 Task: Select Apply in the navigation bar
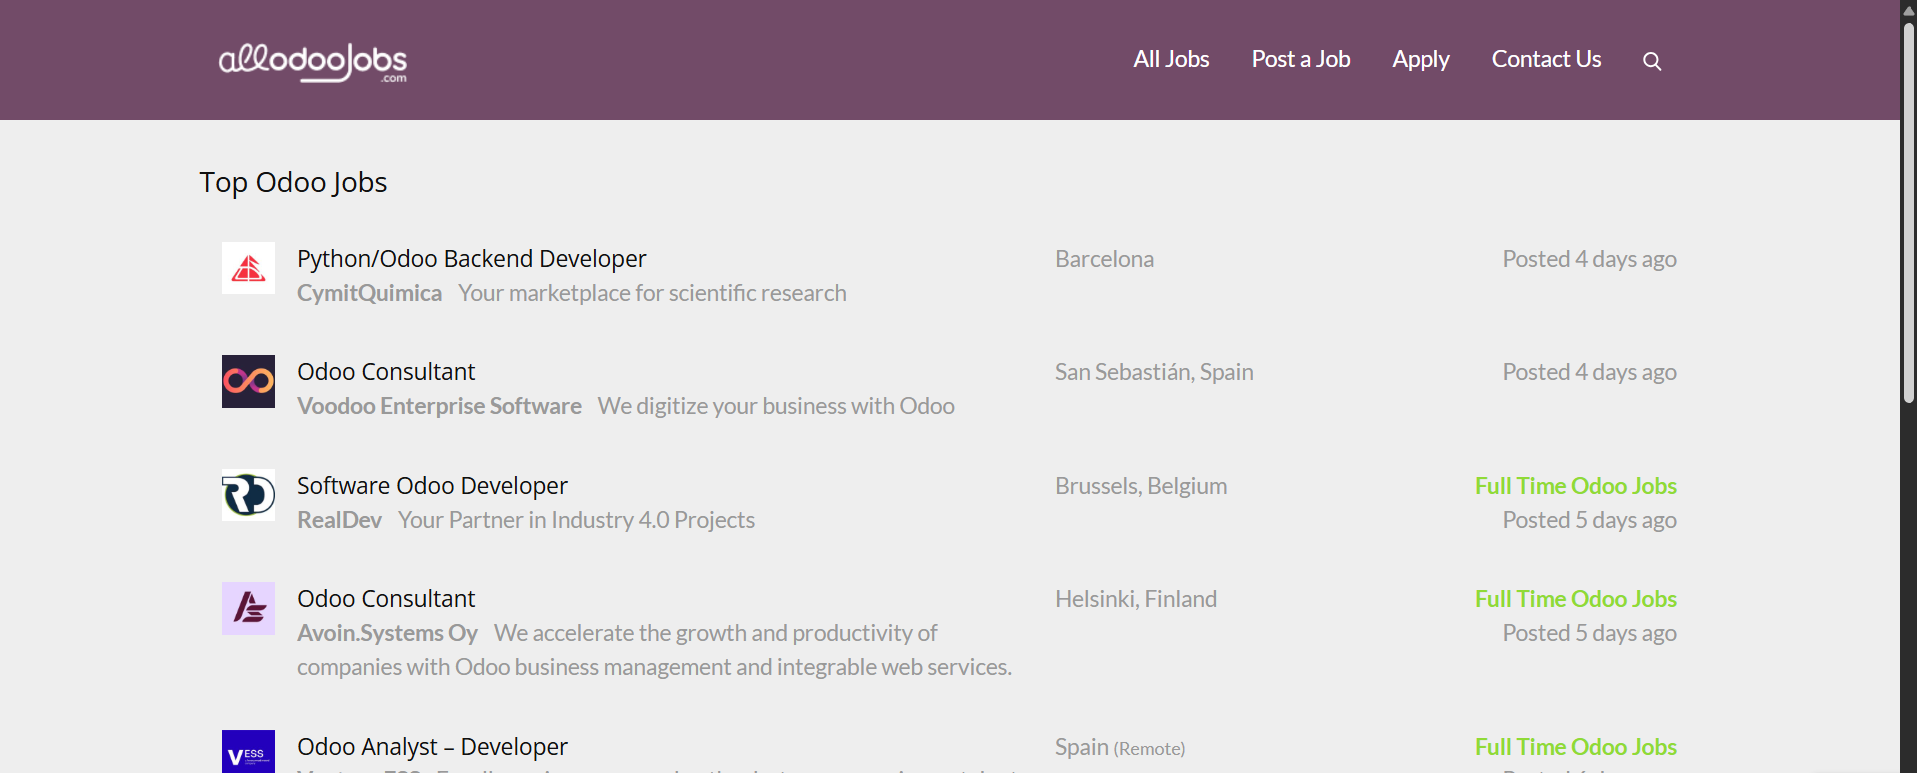point(1420,59)
